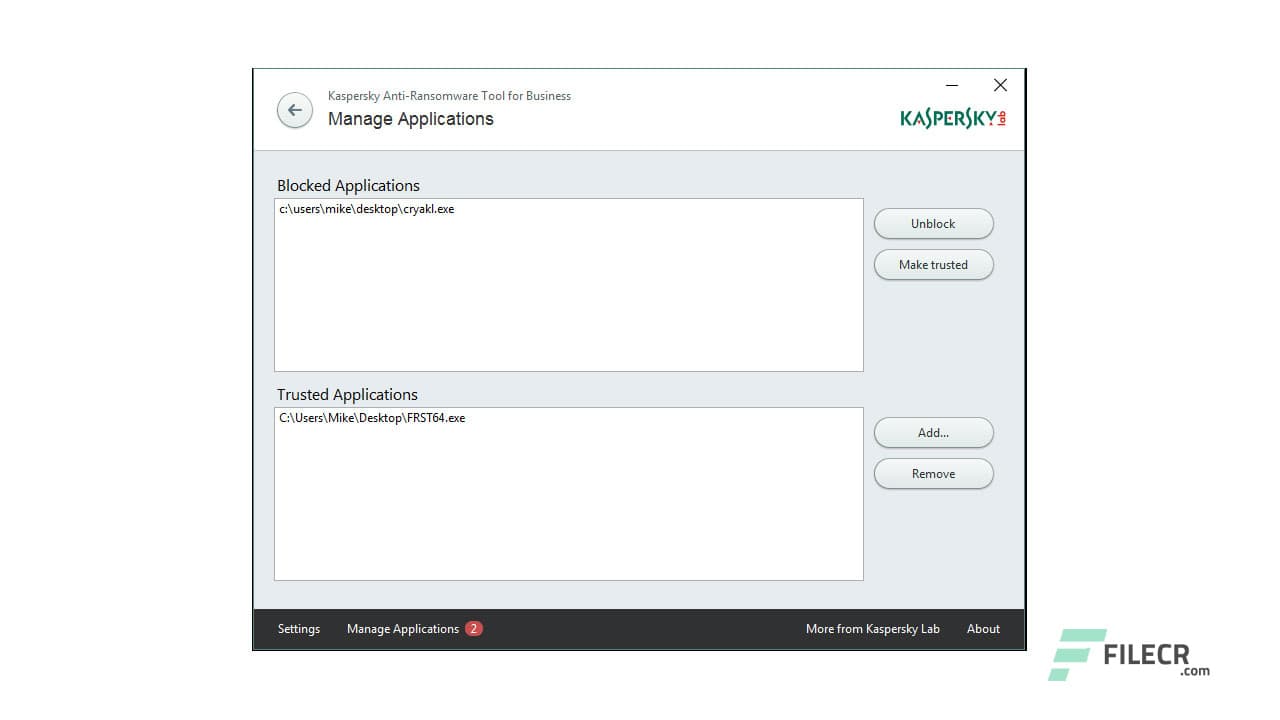Remove FRST64.exe from trusted applications
Screen dimensions: 1280x720
tap(933, 473)
